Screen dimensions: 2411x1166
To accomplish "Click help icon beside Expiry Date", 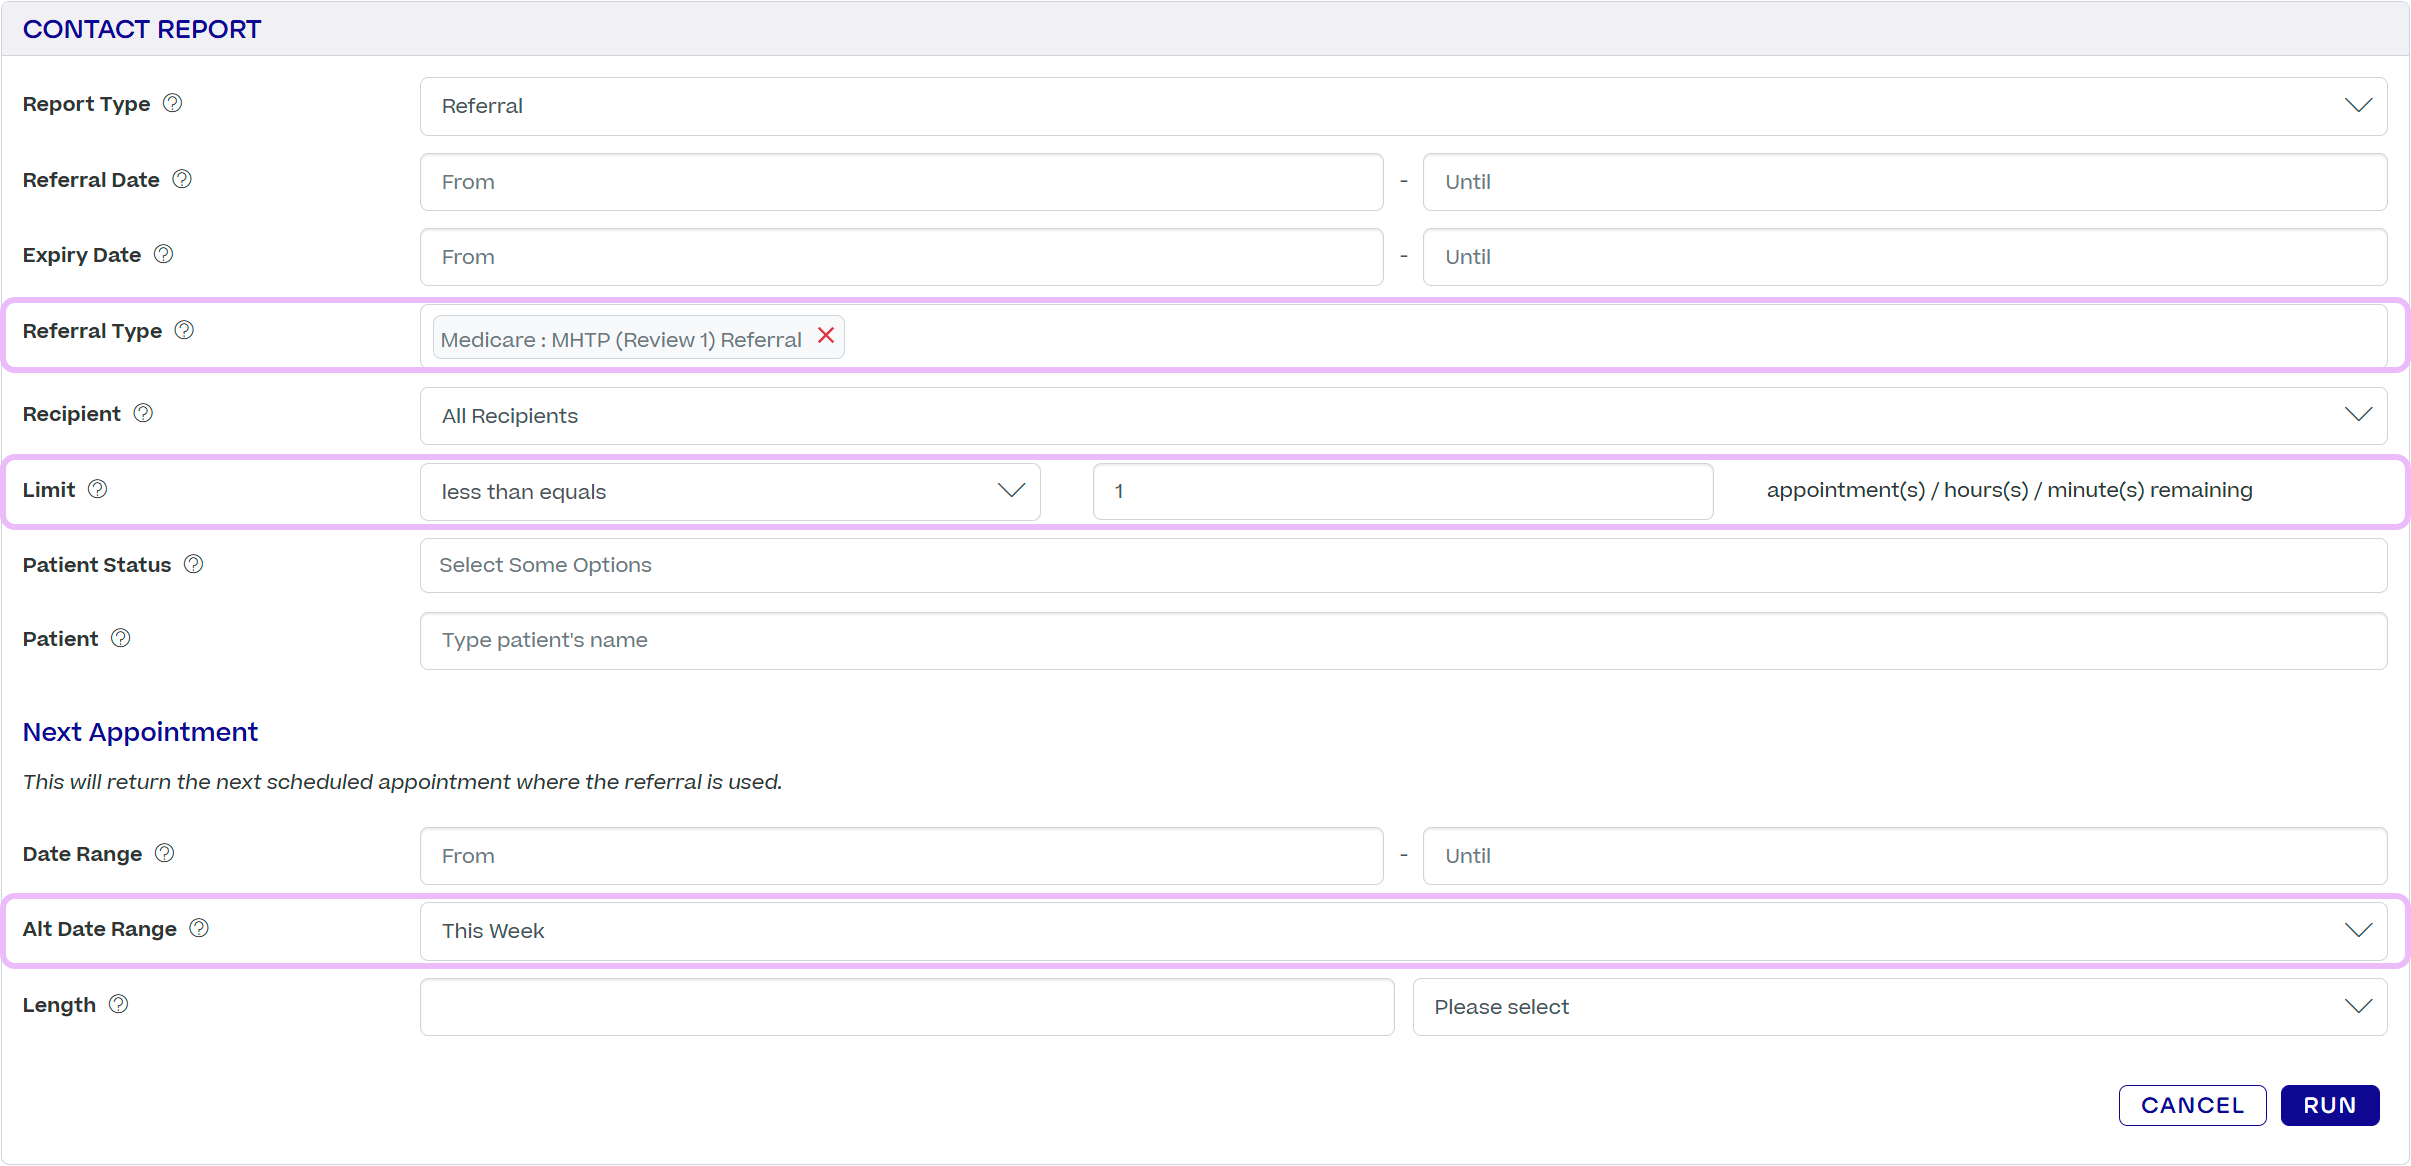I will (x=163, y=254).
